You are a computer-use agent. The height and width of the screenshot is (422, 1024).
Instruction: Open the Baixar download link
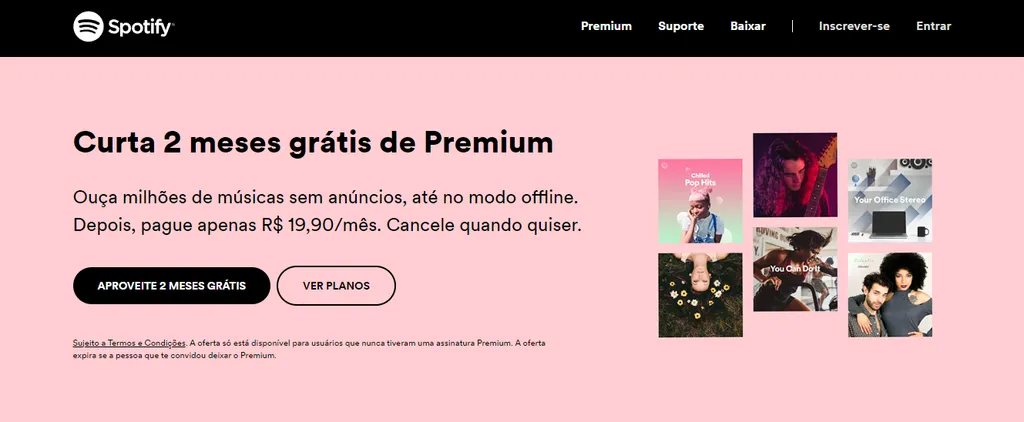[748, 26]
